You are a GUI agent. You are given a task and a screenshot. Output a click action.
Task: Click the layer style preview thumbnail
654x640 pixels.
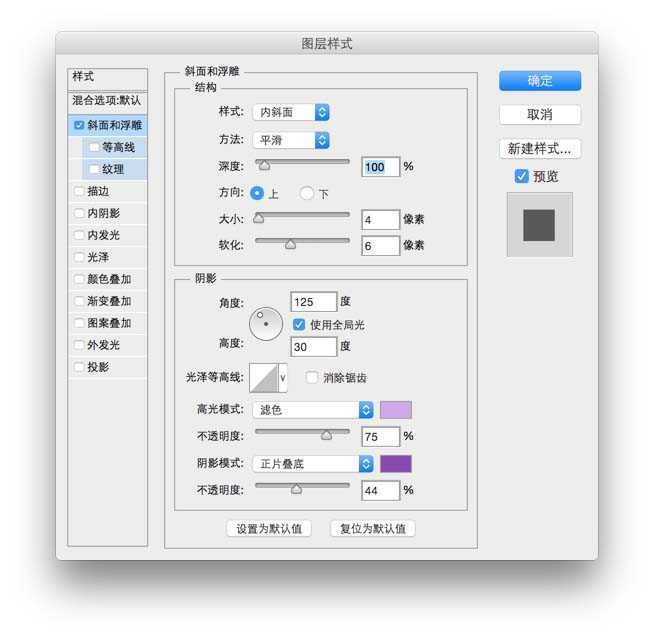(x=539, y=225)
